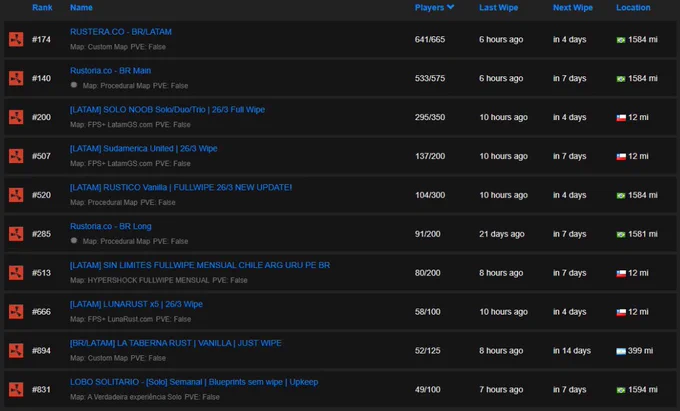Screen dimensions: 680x411
Task: Click gray status dot under Rustoria BR Main
Action: coord(74,85)
